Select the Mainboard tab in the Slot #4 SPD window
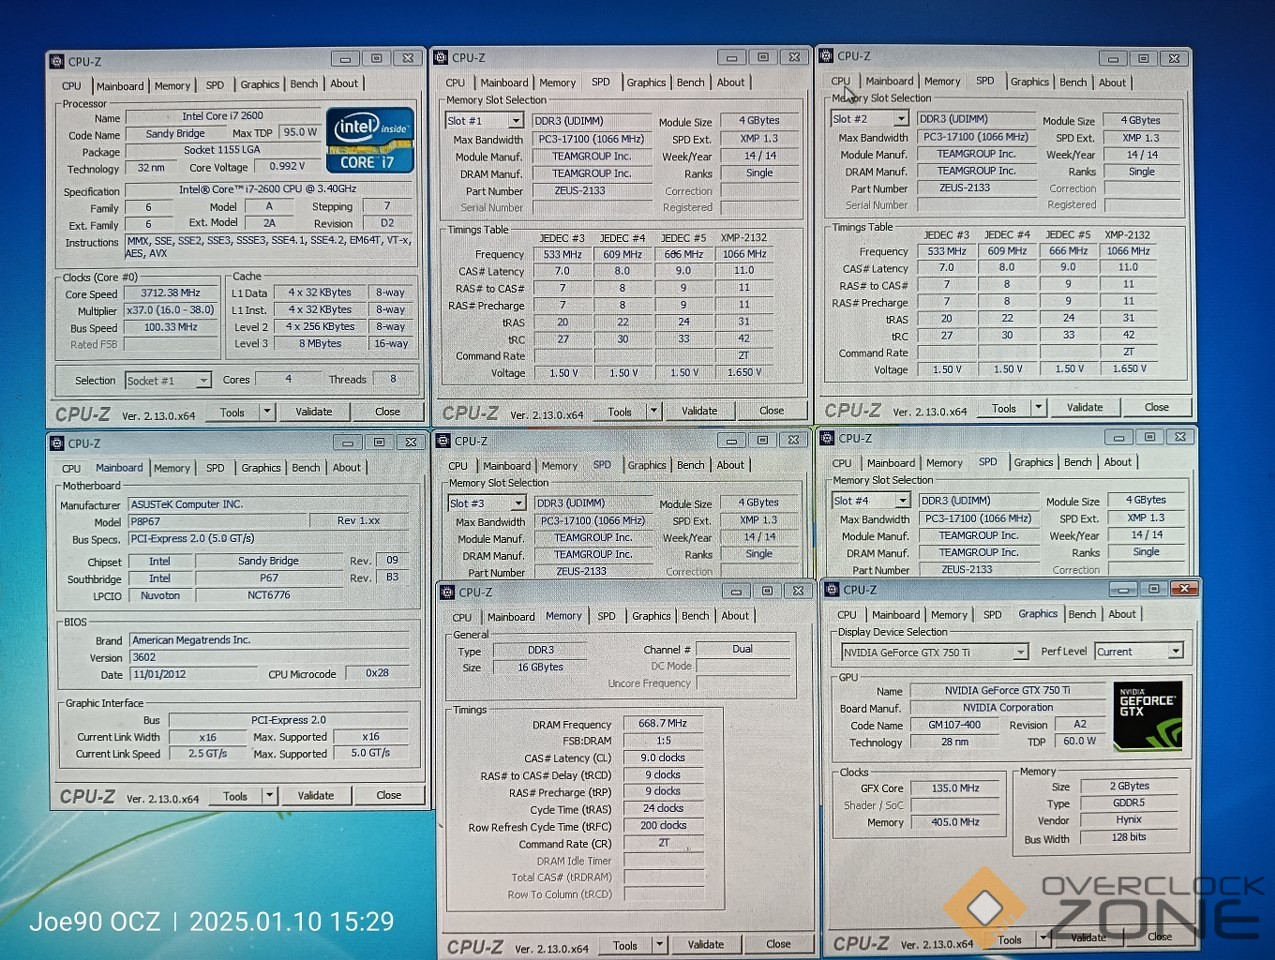Viewport: 1275px width, 960px height. 891,463
